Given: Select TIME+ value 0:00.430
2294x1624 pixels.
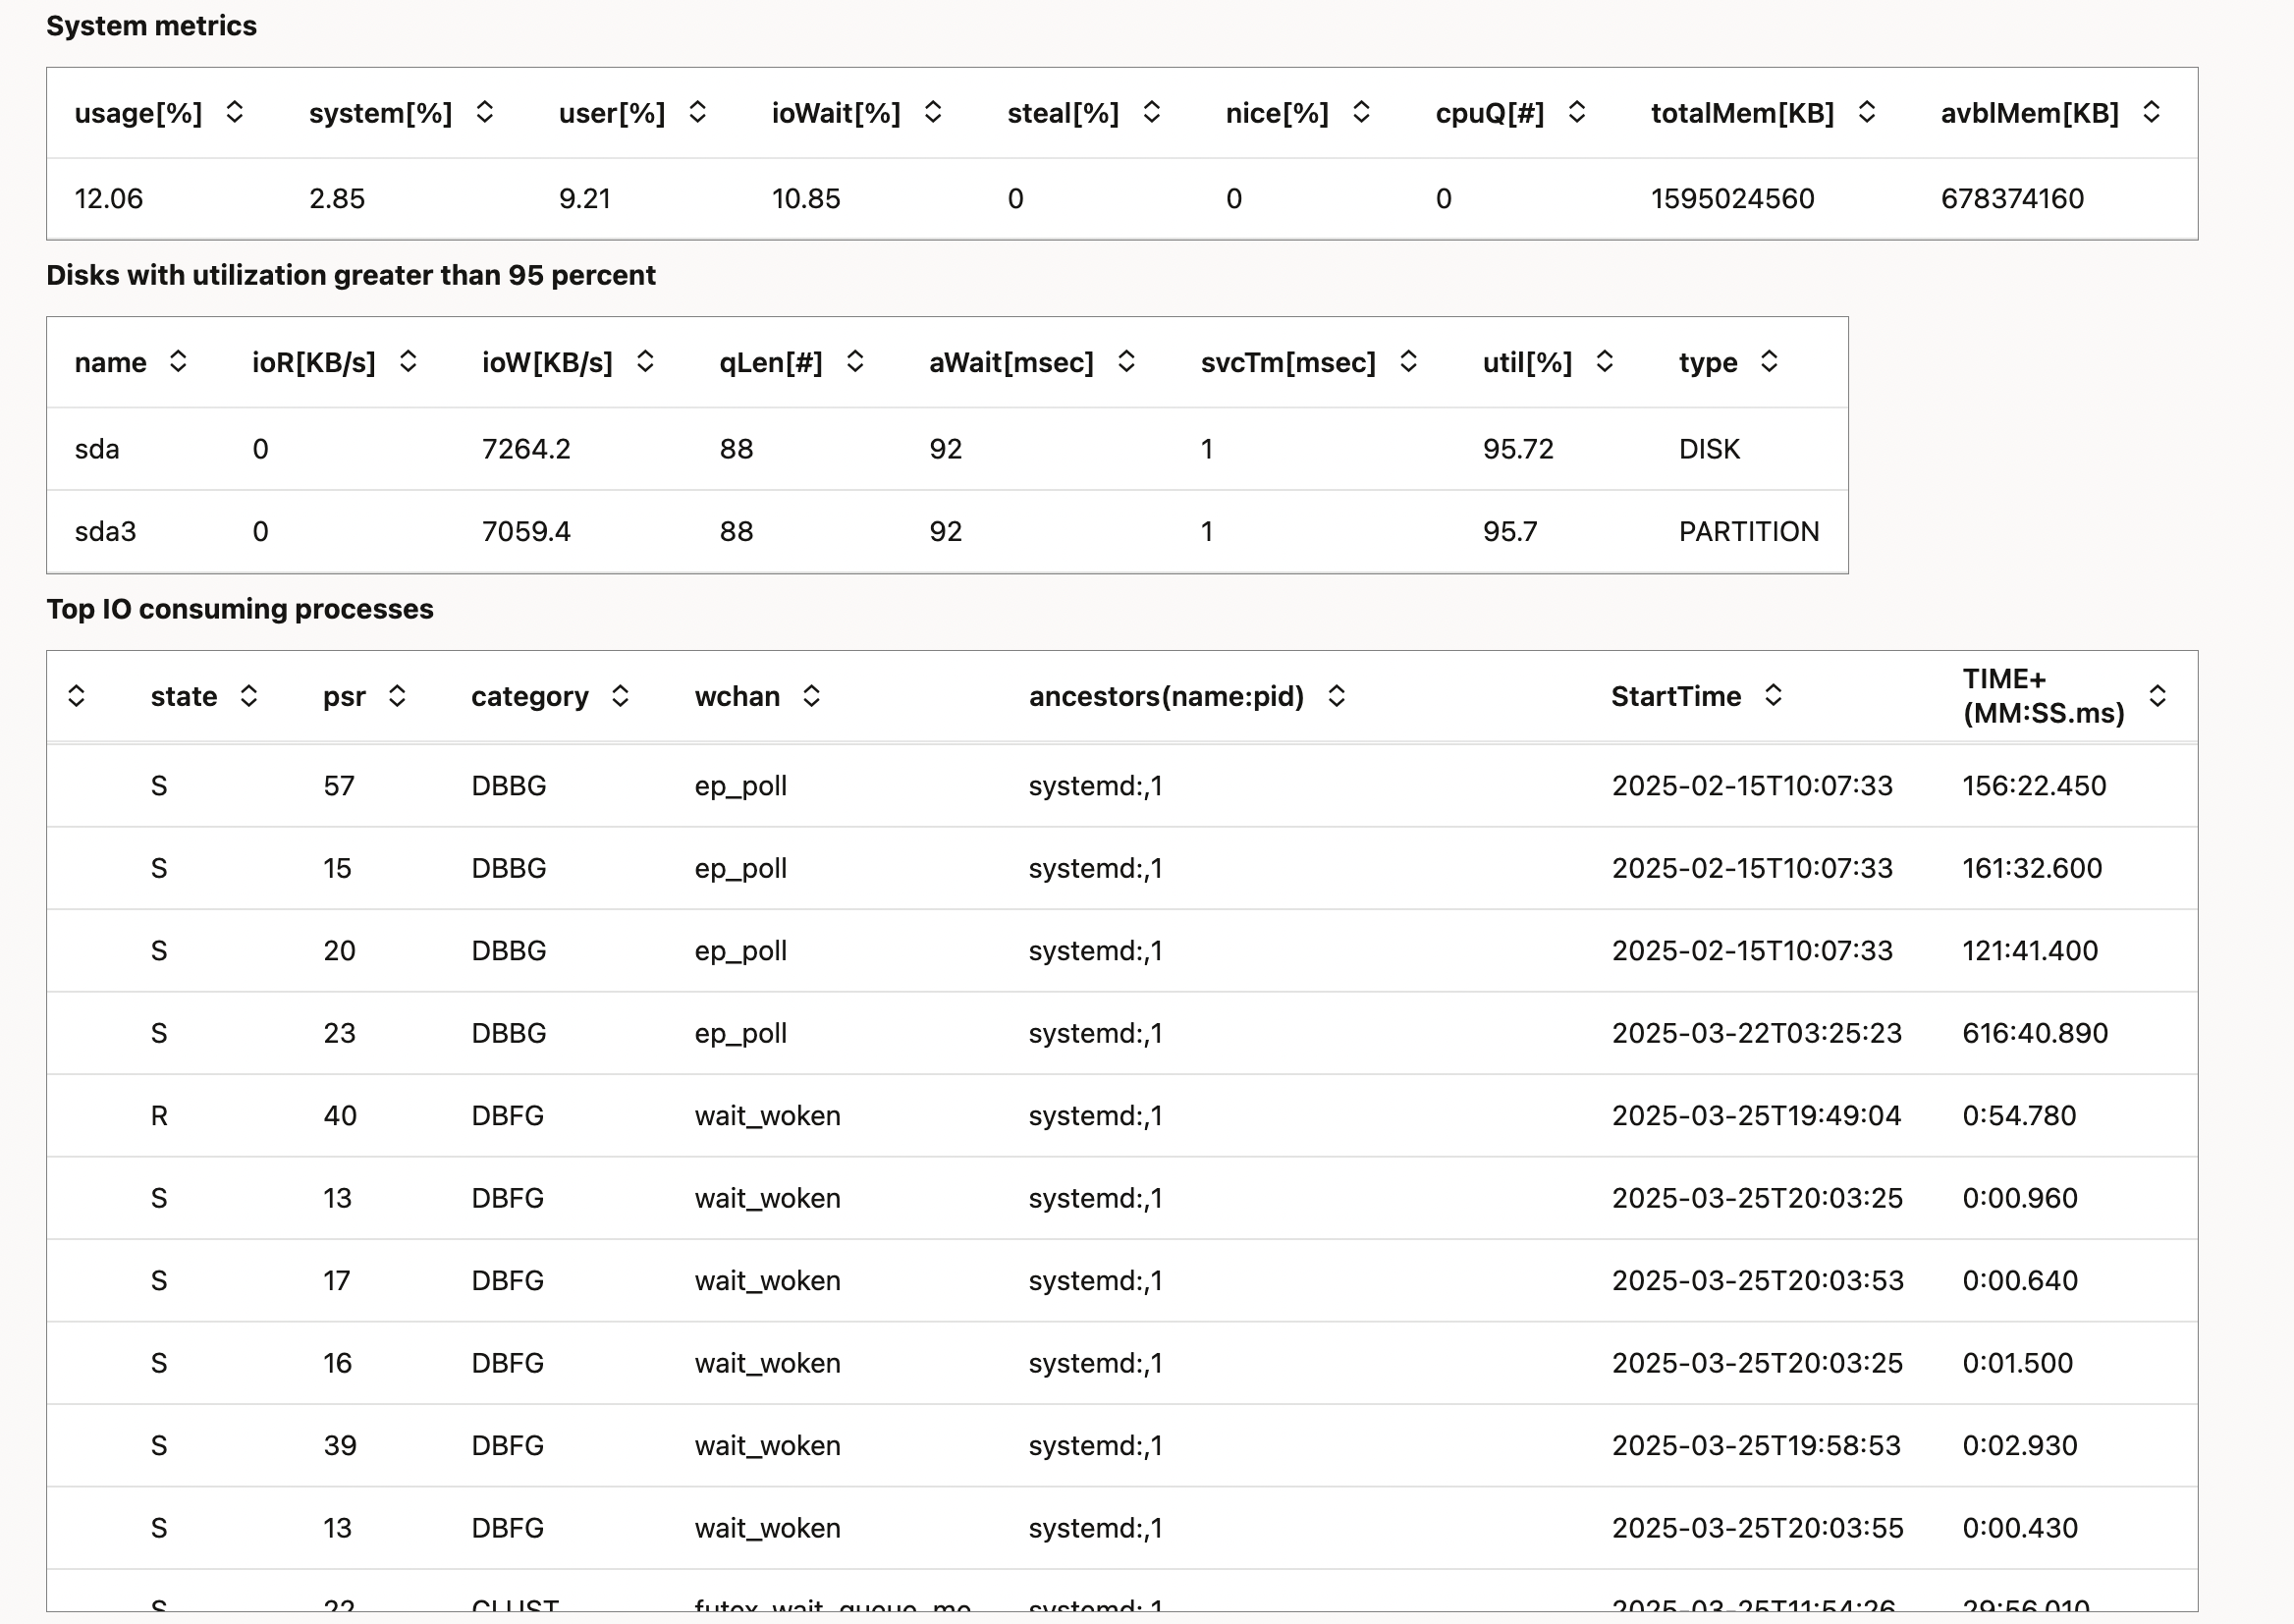Looking at the screenshot, I should coord(2019,1528).
